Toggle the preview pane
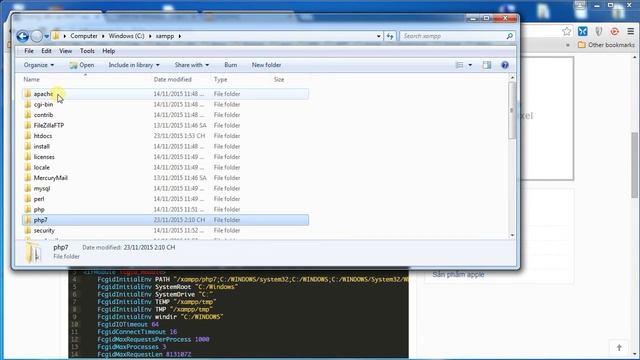Image resolution: width=640 pixels, height=360 pixels. point(487,65)
